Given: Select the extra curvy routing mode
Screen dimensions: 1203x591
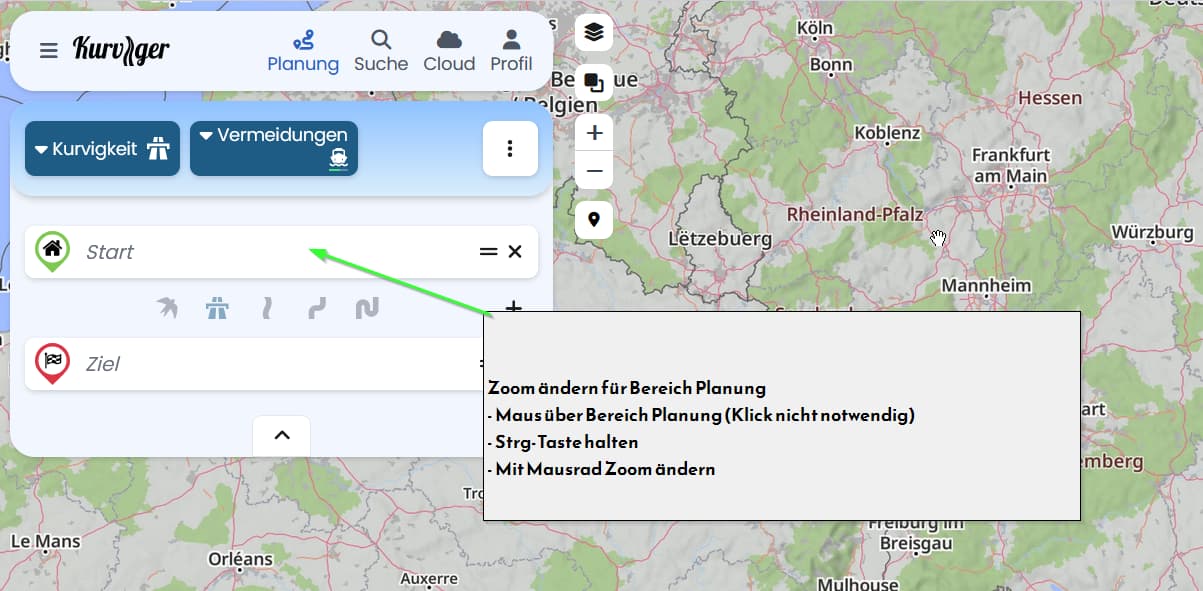Looking at the screenshot, I should coord(367,308).
